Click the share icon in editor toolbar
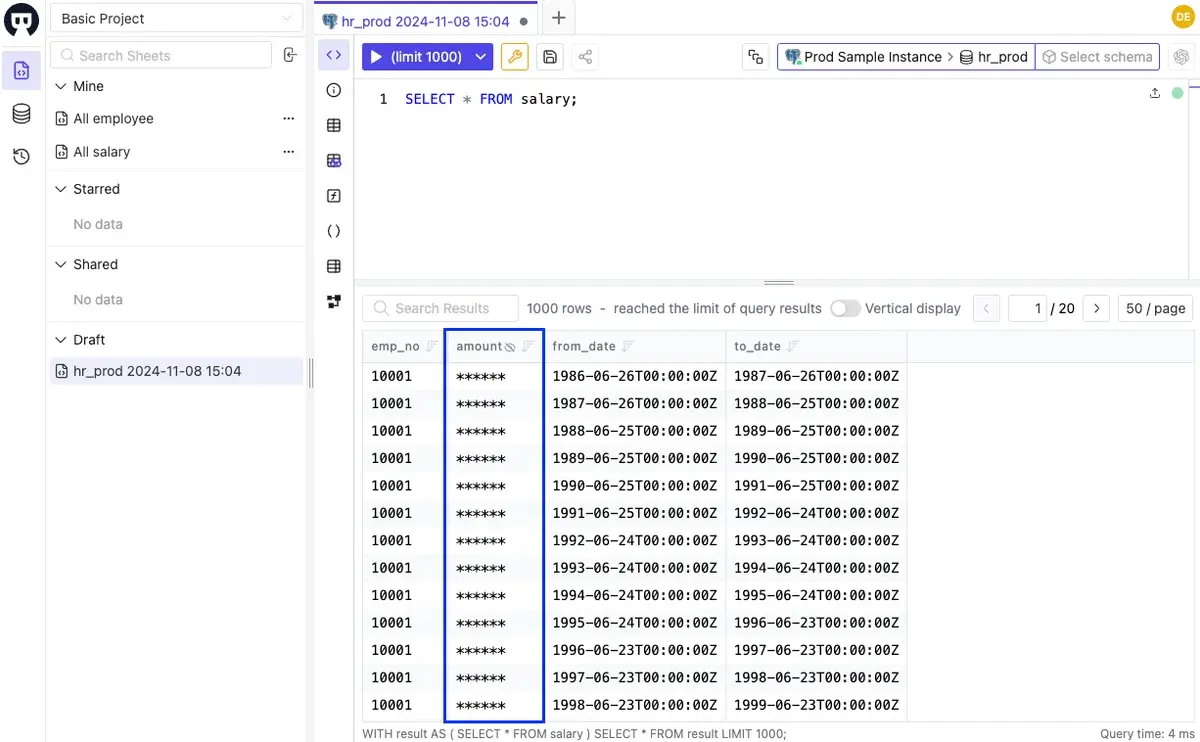Screen dimensions: 1200x742 (585, 57)
